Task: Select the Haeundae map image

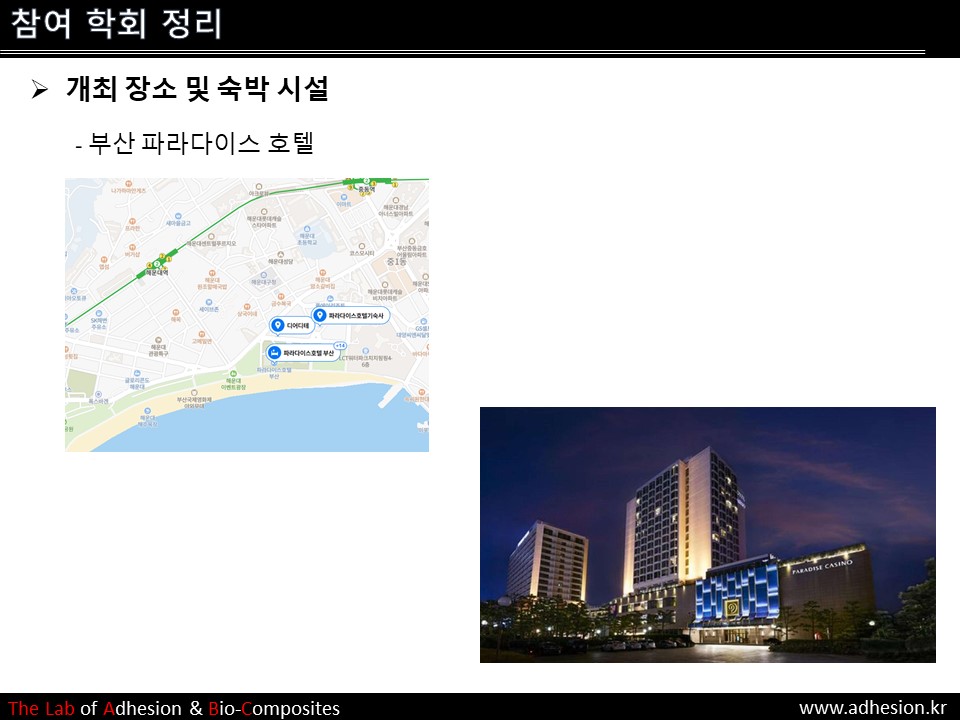Action: pos(247,315)
